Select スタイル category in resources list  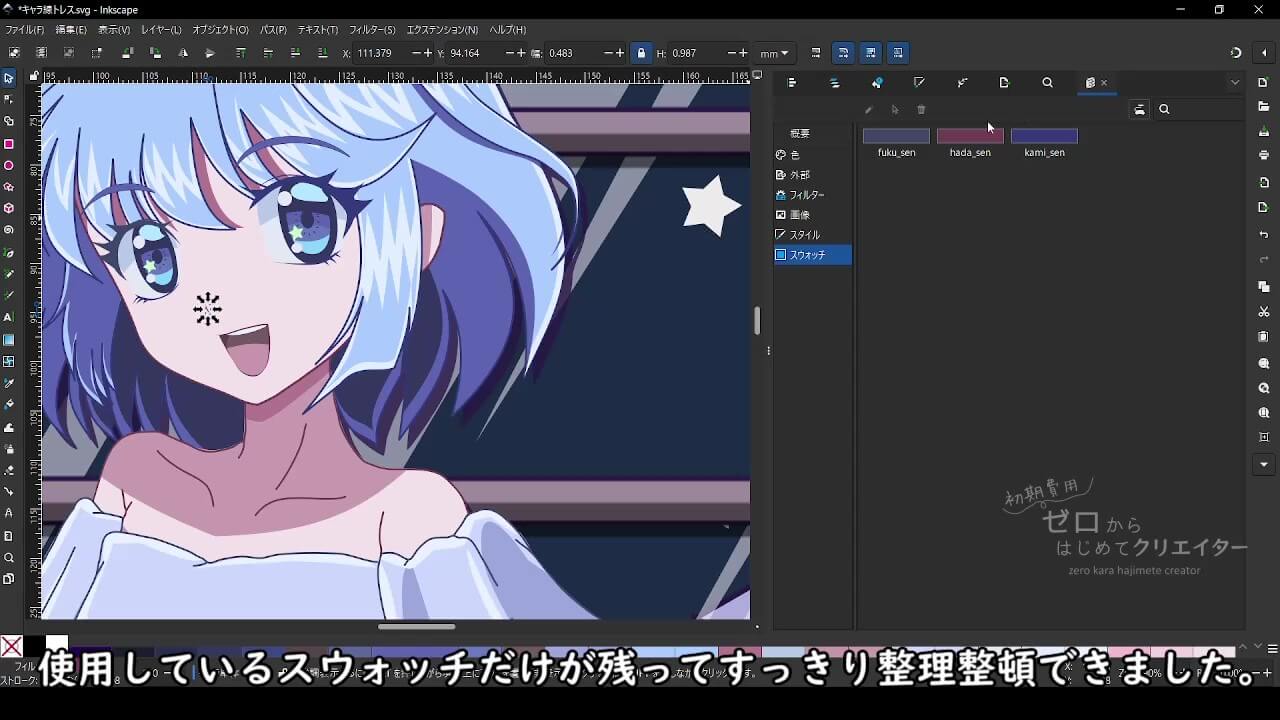coord(813,235)
